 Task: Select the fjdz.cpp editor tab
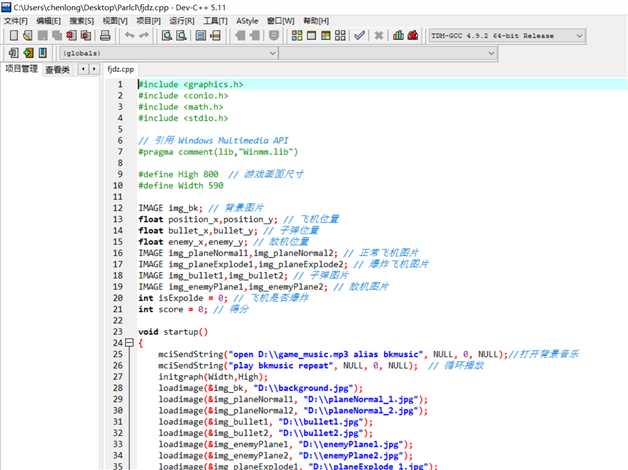[121, 69]
